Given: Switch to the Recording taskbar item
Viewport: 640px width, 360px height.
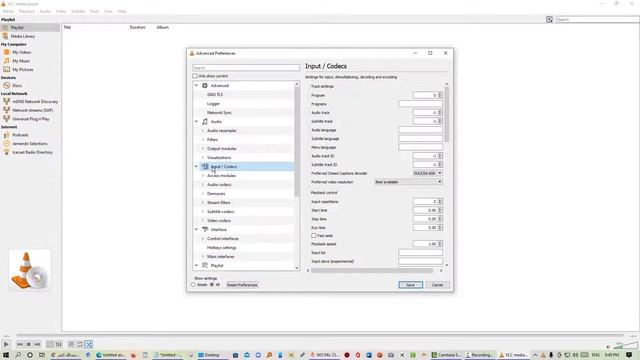Looking at the screenshot, I should click(x=479, y=355).
